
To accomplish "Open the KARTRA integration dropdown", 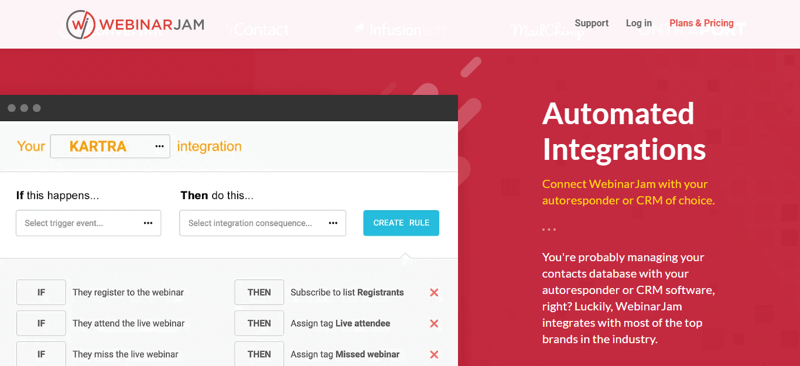I will 110,146.
